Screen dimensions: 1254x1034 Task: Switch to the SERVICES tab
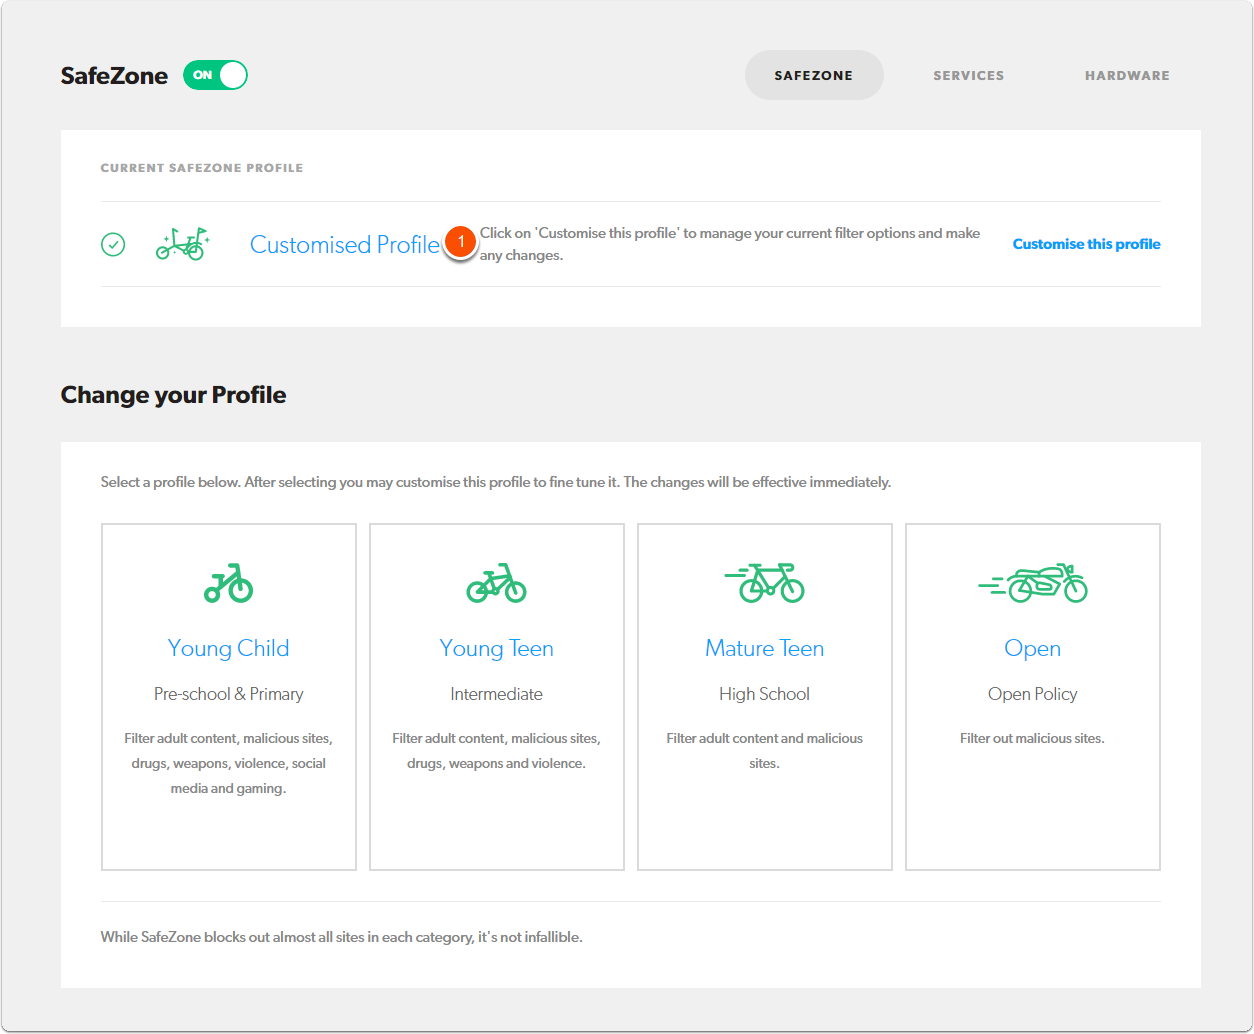(968, 75)
